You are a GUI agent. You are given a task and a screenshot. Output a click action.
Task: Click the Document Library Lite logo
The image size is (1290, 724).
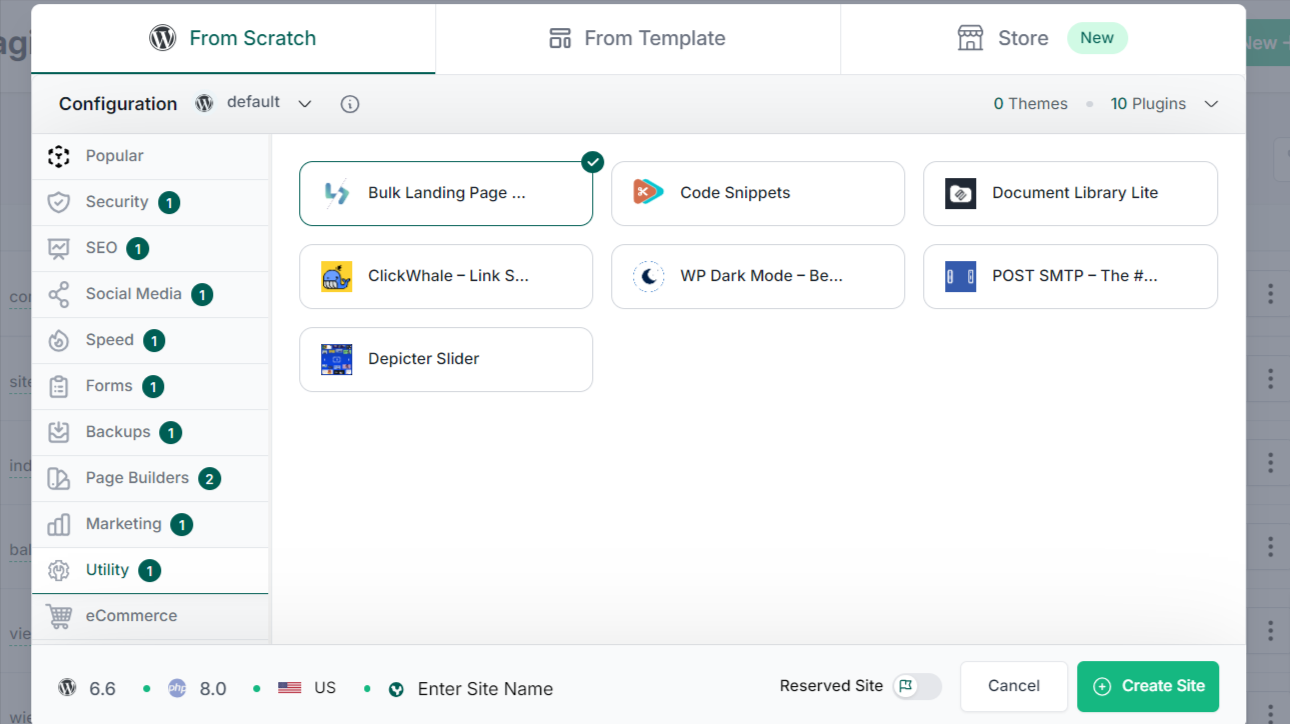(960, 193)
